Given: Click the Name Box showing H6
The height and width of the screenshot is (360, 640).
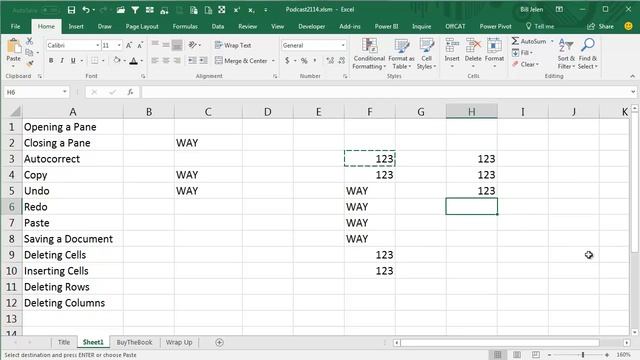Looking at the screenshot, I should coord(36,92).
